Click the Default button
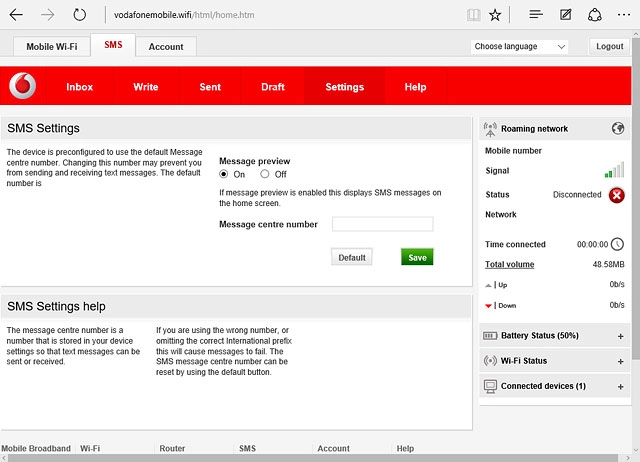This screenshot has width=640, height=462. coord(351,257)
